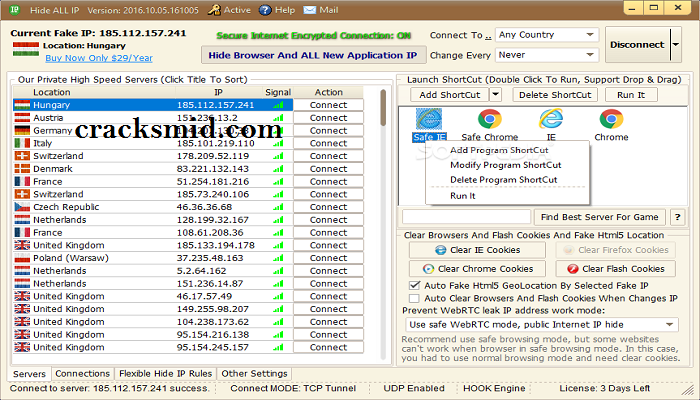The width and height of the screenshot is (700, 400).
Task: Choose Add Program ShortCut from context menu
Action: click(x=499, y=150)
